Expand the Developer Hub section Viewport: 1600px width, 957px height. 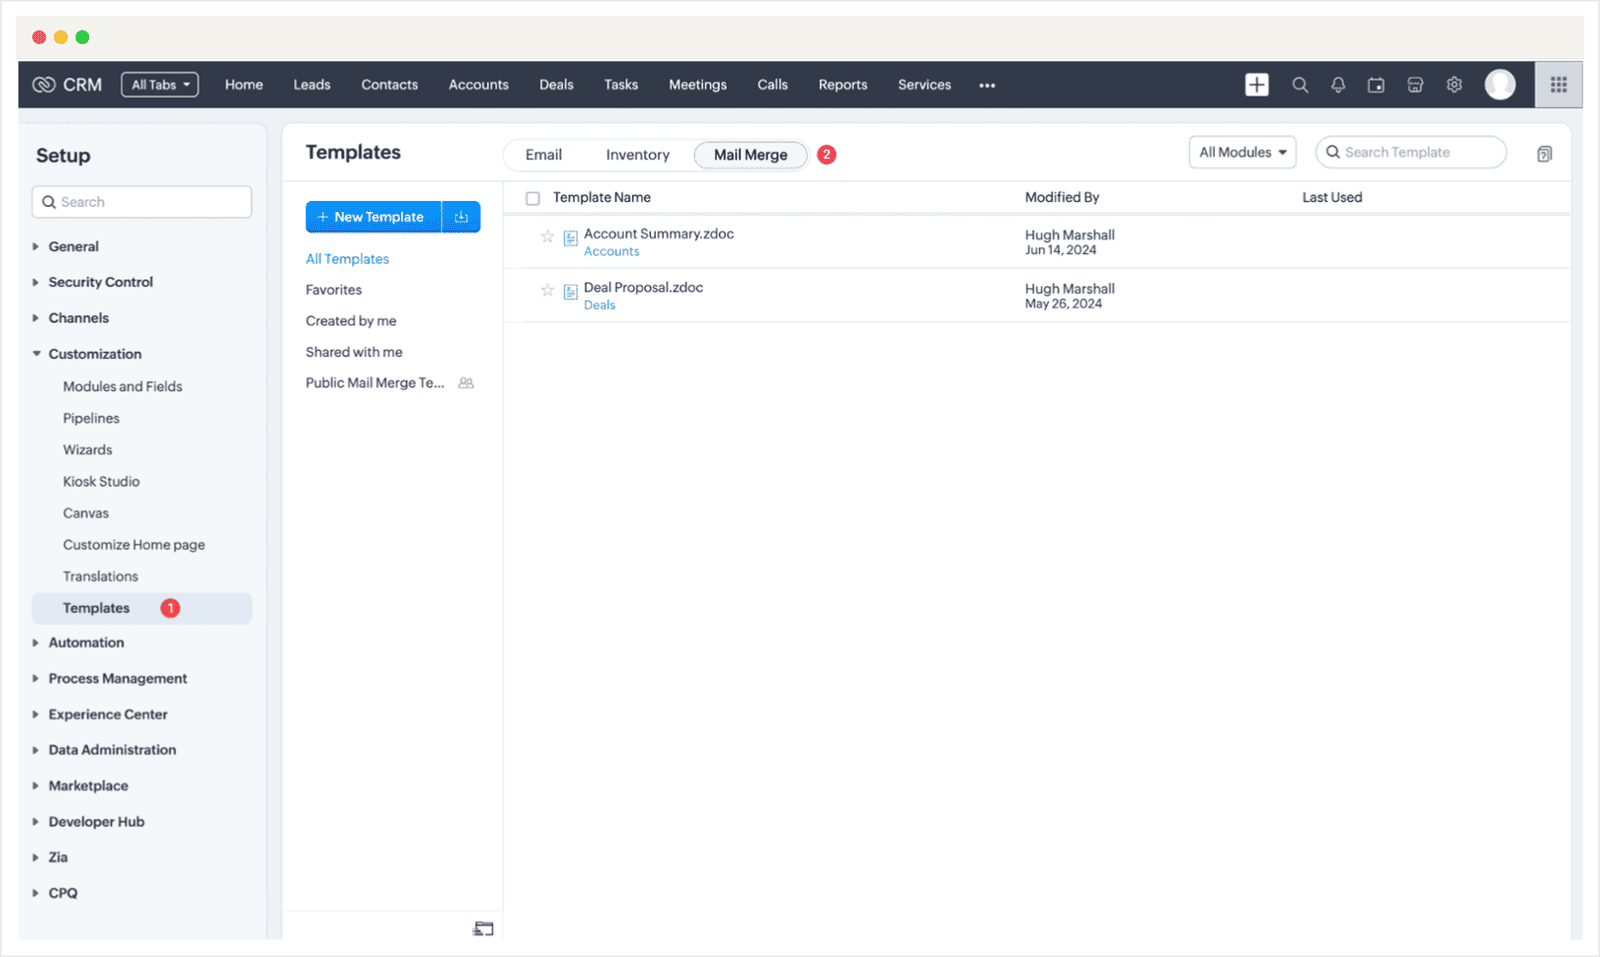36,822
